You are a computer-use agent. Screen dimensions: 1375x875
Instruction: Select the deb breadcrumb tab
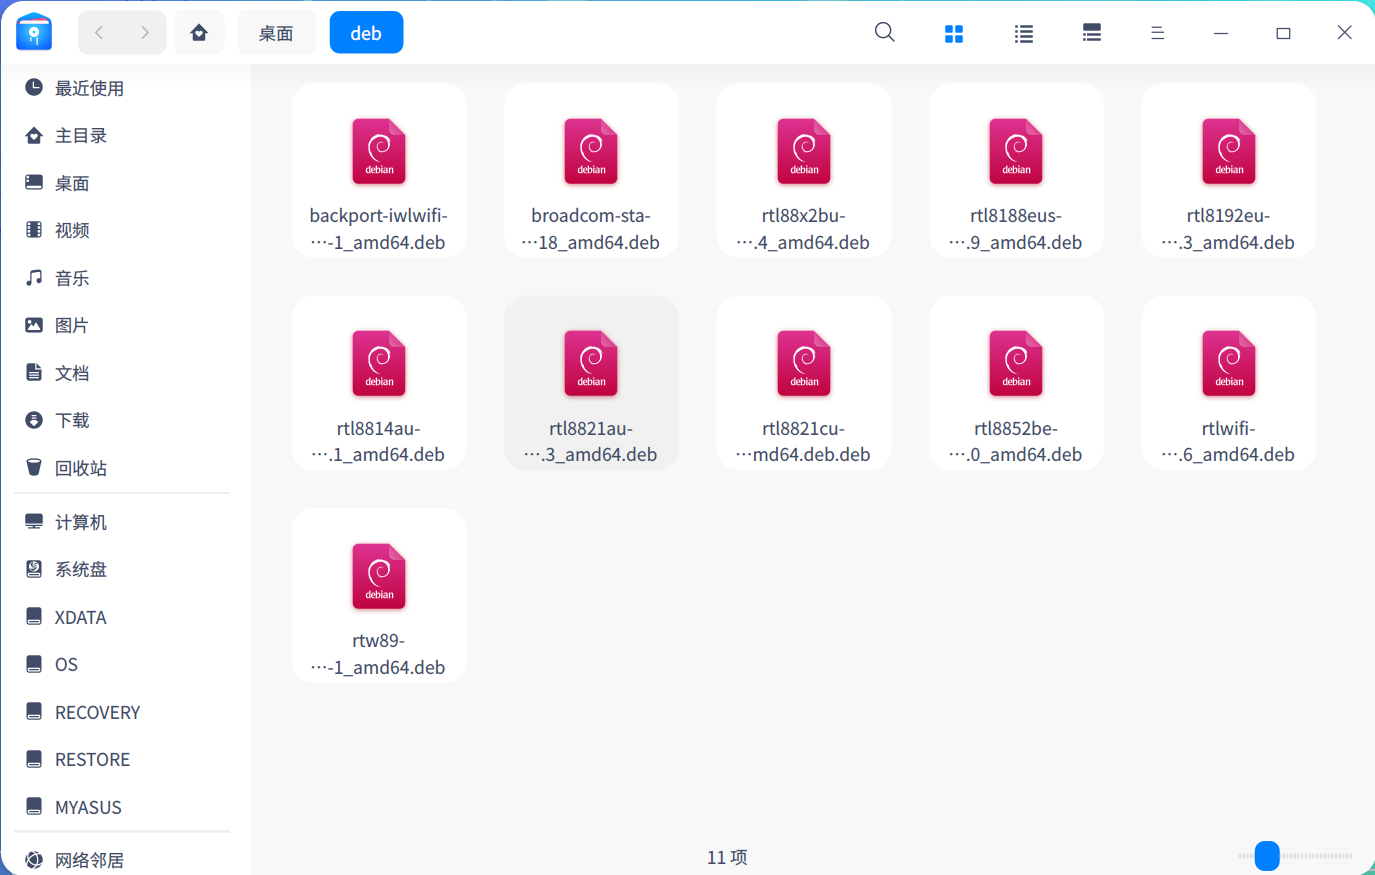pyautogui.click(x=366, y=32)
